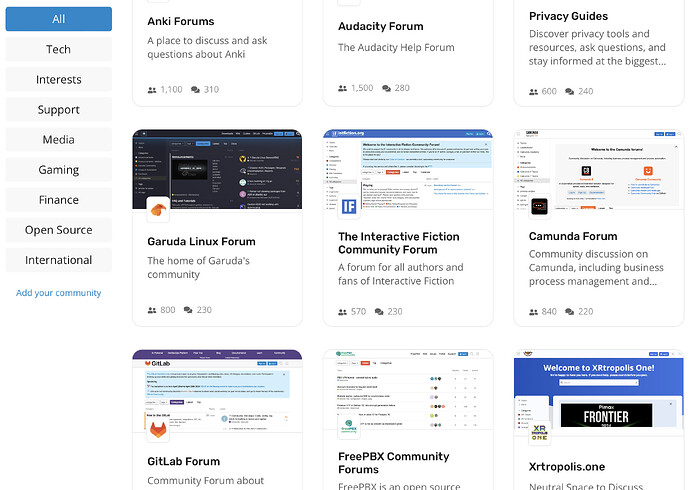Click the Camunda Forum 220 posts count

(586, 312)
